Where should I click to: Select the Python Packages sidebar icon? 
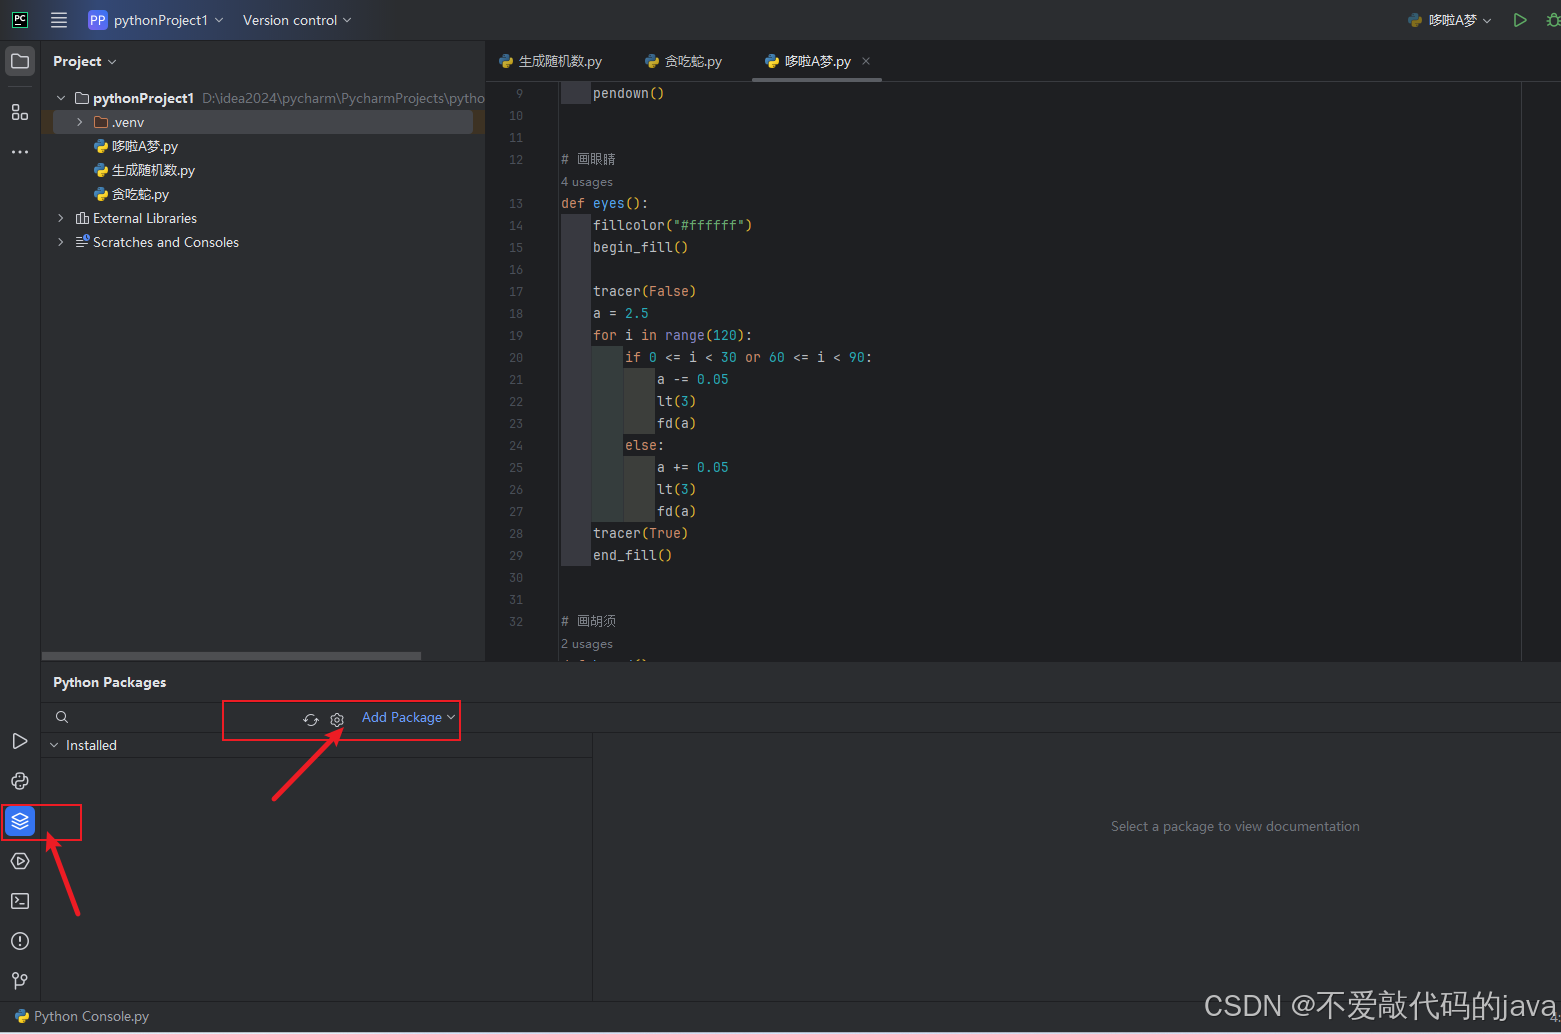(x=19, y=821)
